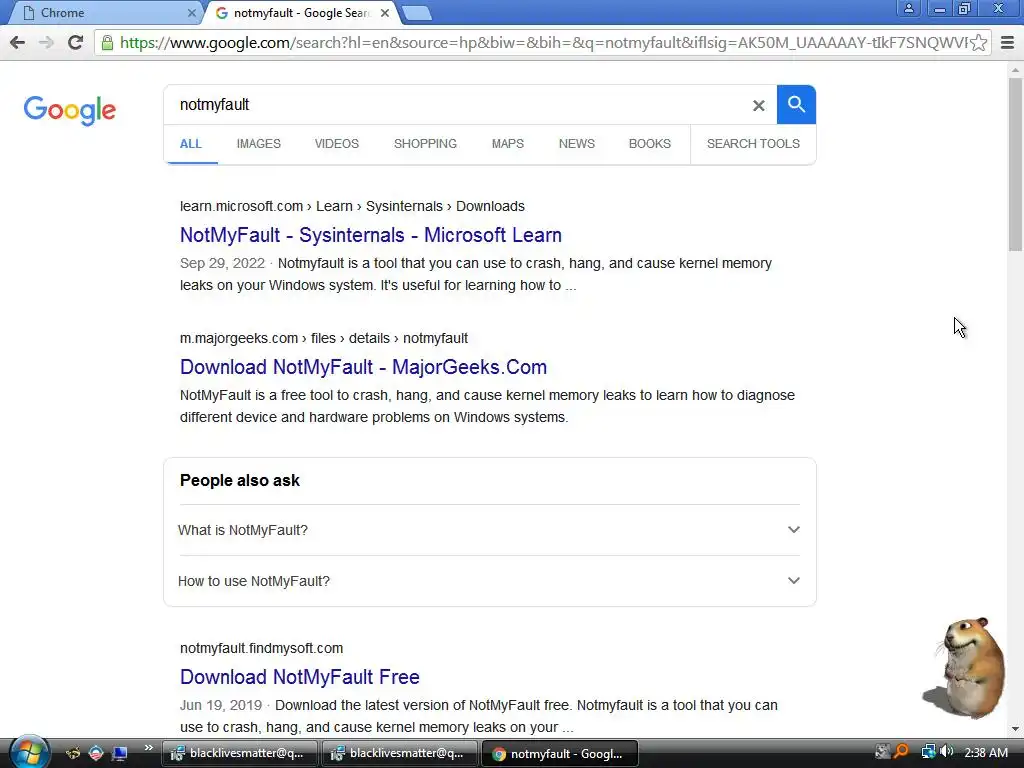Click the scrollbar down arrow
Image resolution: width=1024 pixels, height=768 pixels.
click(1015, 729)
